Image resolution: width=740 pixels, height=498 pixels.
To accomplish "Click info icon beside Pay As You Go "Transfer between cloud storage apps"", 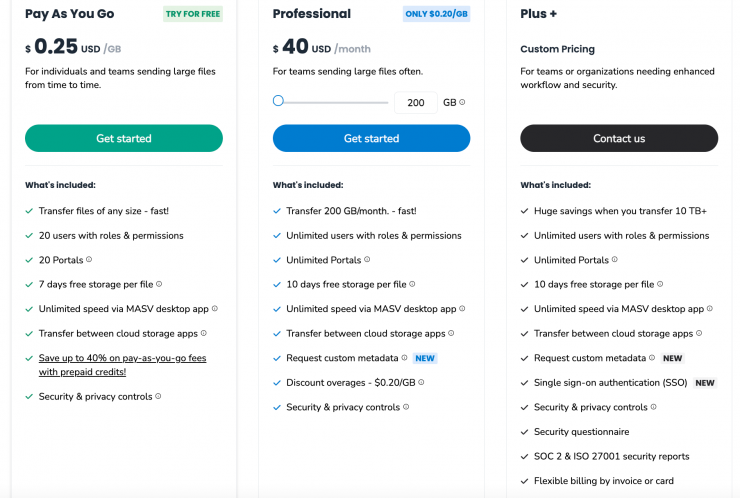I will [x=204, y=334].
